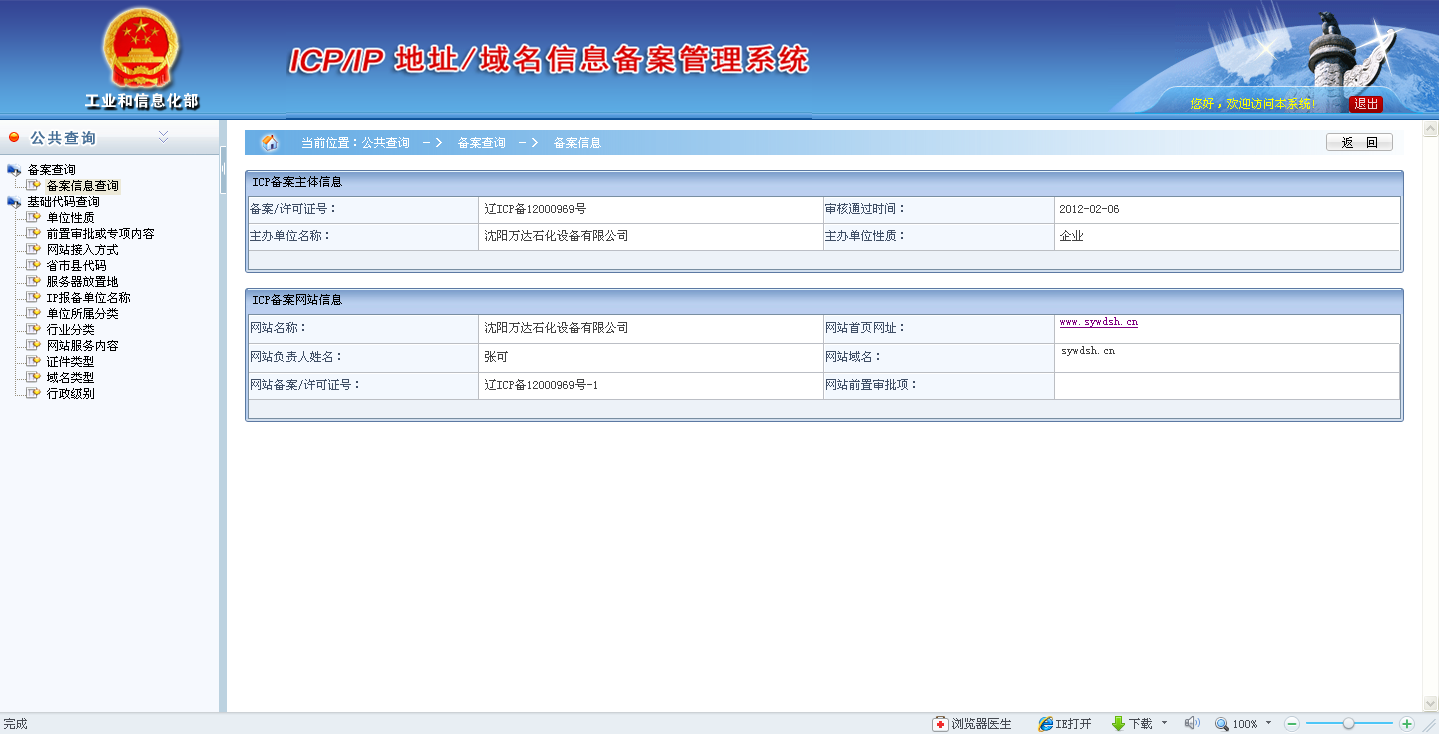Click the page icon beside 域名类型
This screenshot has height=734, width=1439.
pos(34,378)
